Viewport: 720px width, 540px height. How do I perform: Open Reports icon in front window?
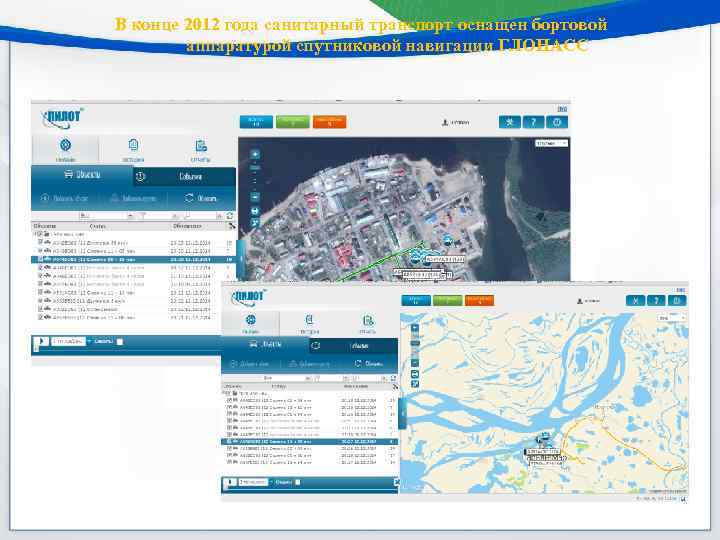tap(368, 320)
